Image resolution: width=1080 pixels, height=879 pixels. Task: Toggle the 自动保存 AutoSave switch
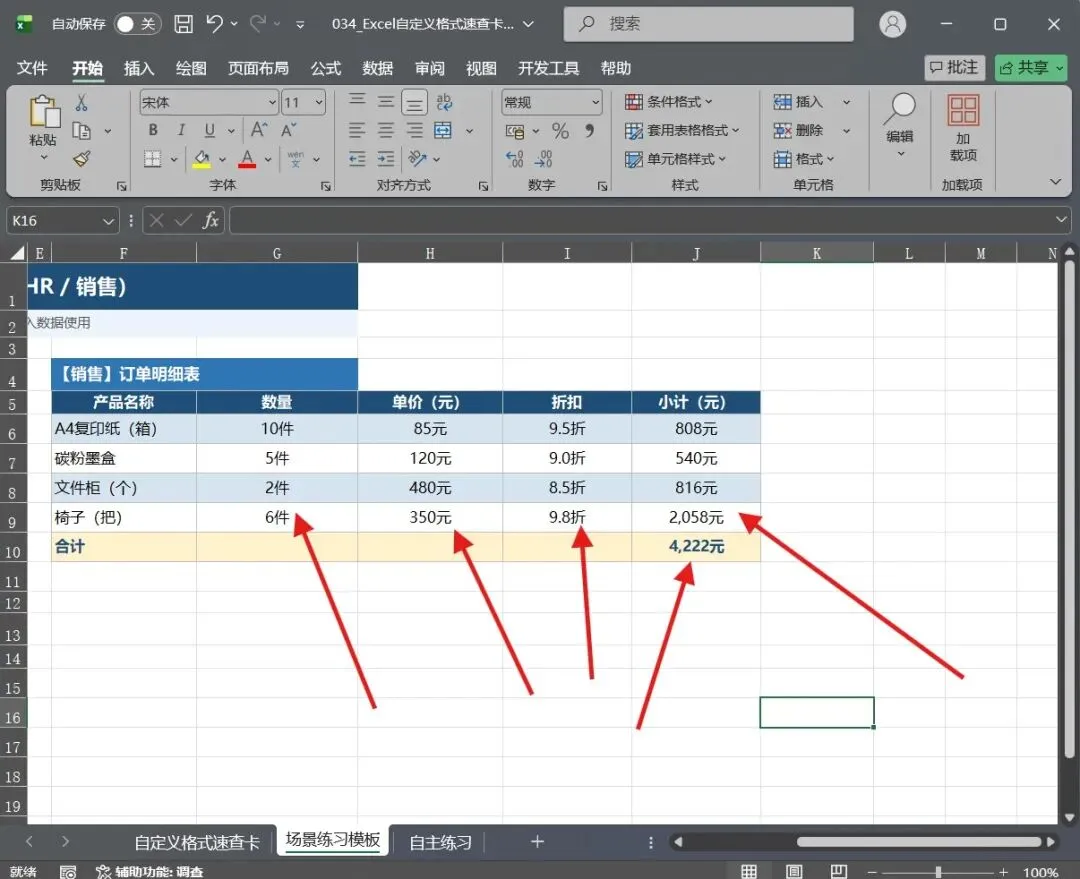tap(136, 24)
